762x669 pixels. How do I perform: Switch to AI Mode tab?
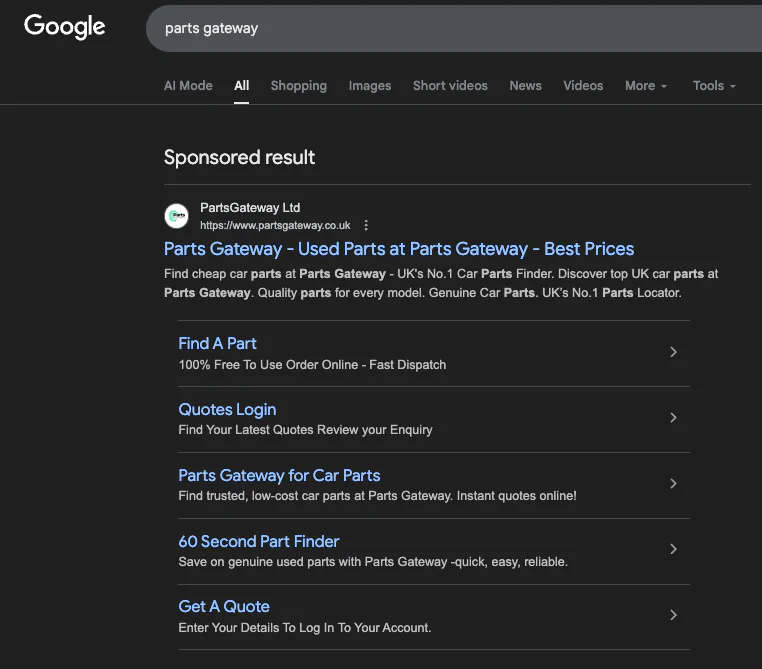[188, 86]
